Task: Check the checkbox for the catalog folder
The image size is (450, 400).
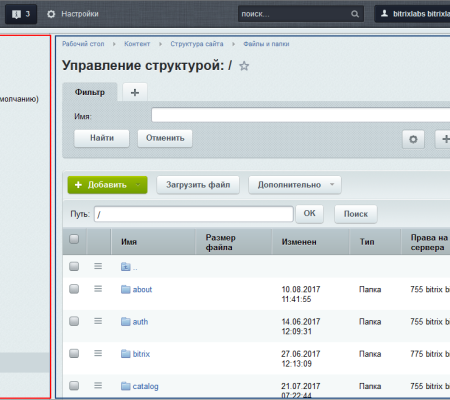Action: tap(74, 385)
